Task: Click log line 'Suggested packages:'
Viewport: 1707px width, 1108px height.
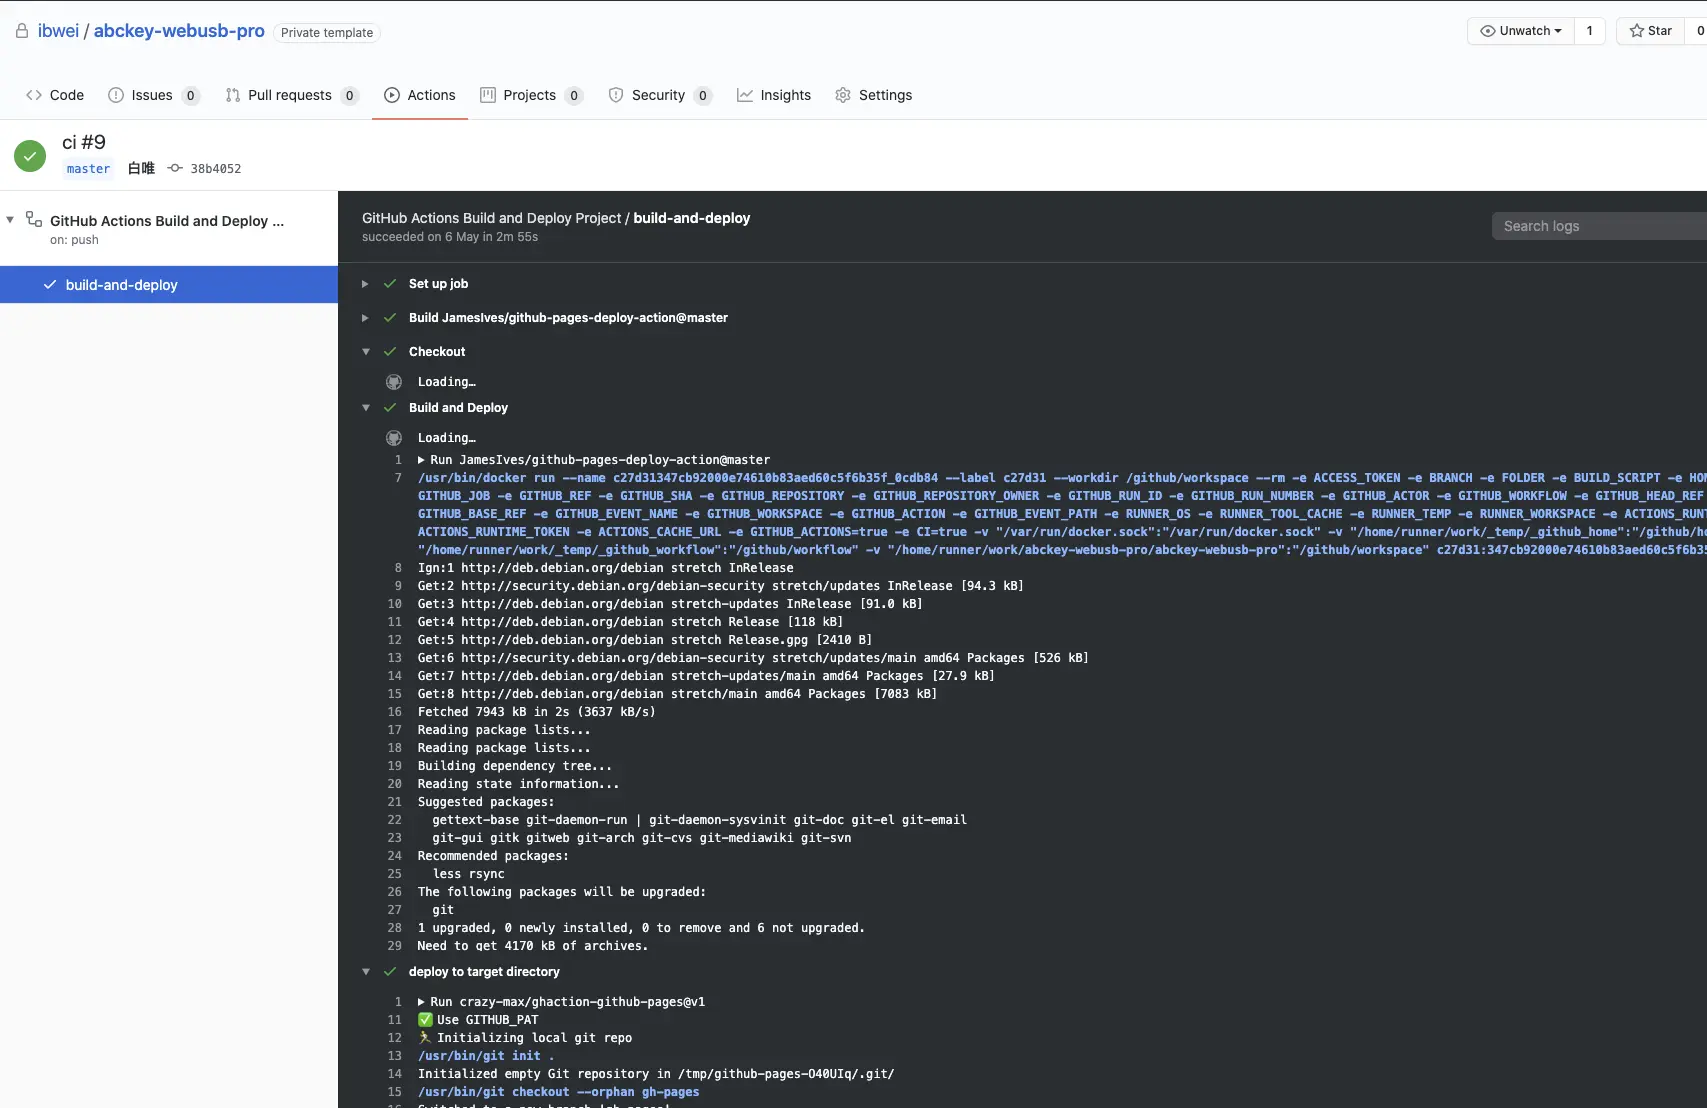Action: [x=486, y=802]
